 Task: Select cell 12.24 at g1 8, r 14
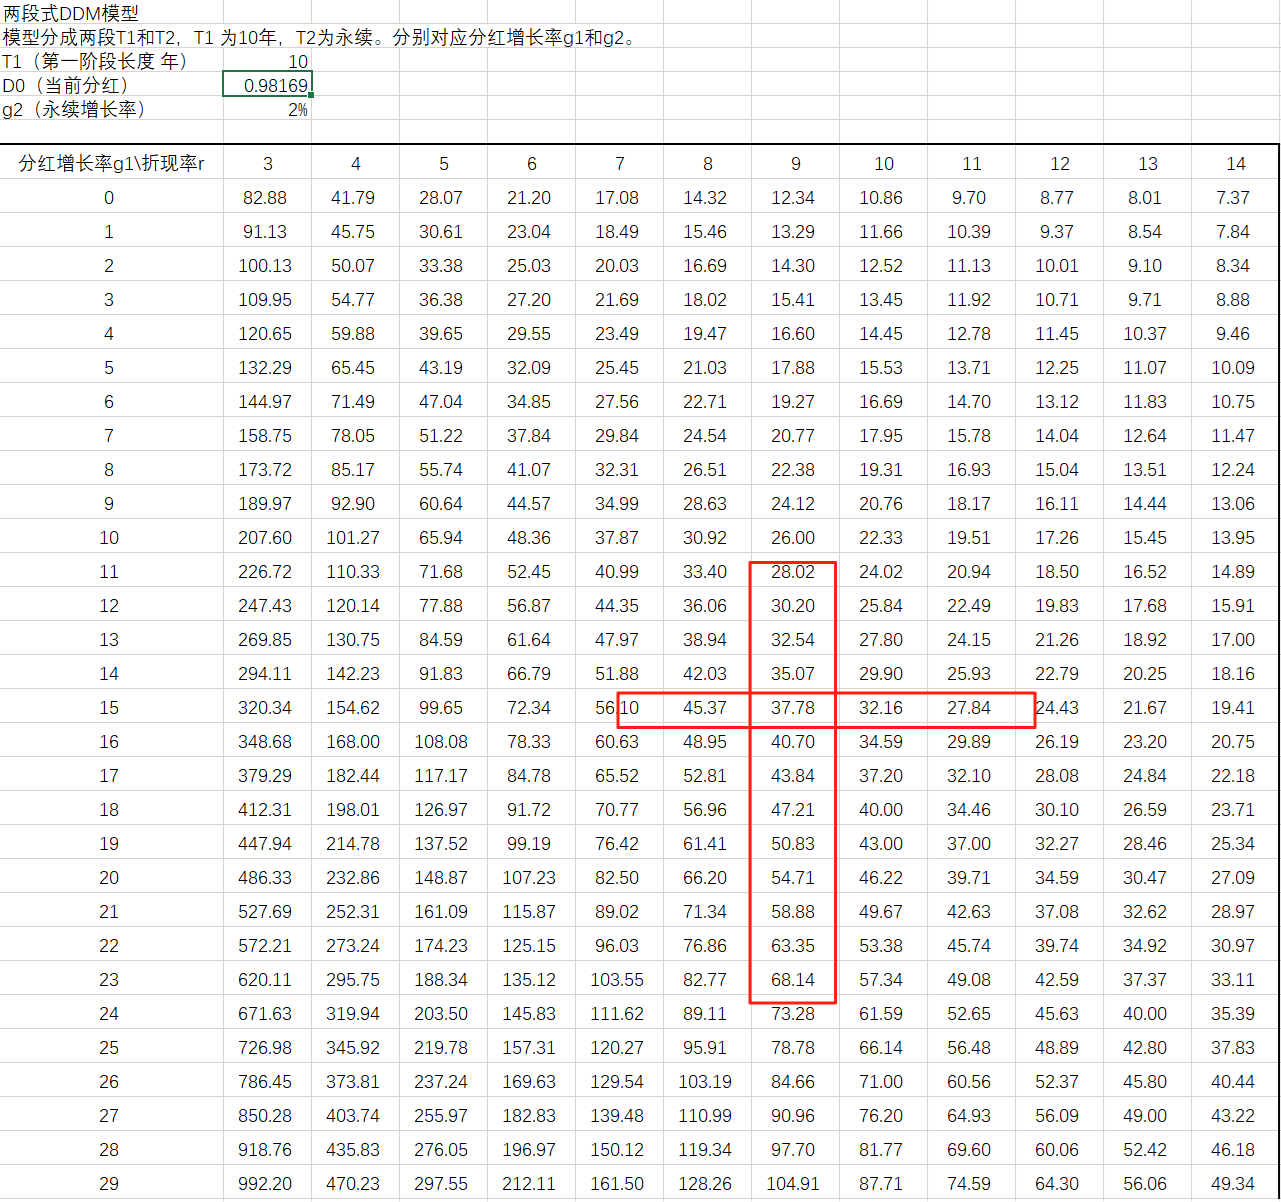click(x=1236, y=469)
